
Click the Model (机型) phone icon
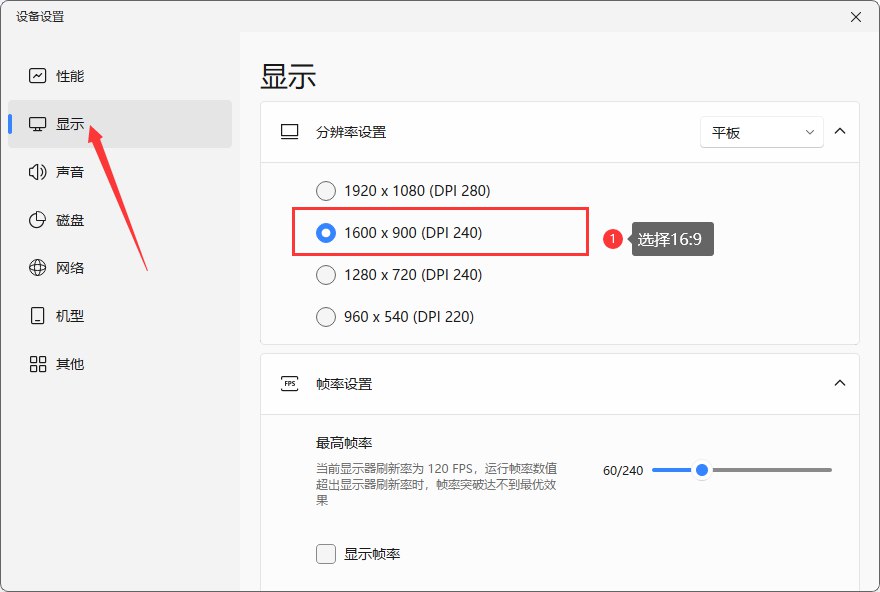tap(38, 316)
